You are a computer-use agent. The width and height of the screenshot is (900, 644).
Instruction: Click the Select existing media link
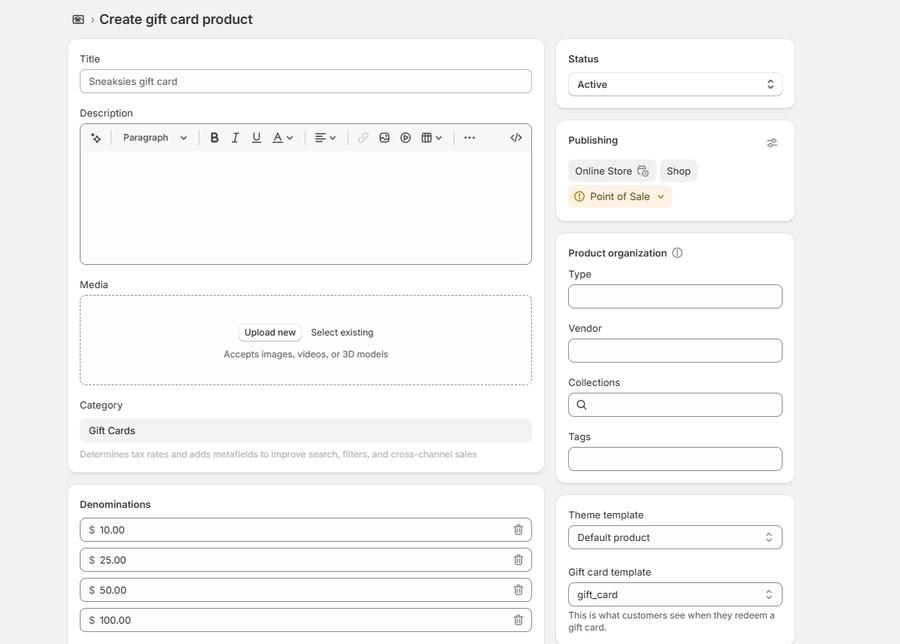tap(342, 333)
